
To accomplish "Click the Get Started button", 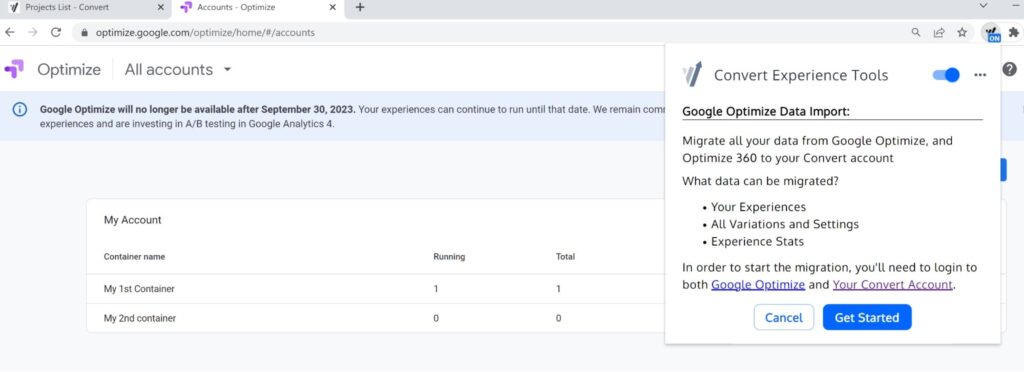I will (x=867, y=318).
